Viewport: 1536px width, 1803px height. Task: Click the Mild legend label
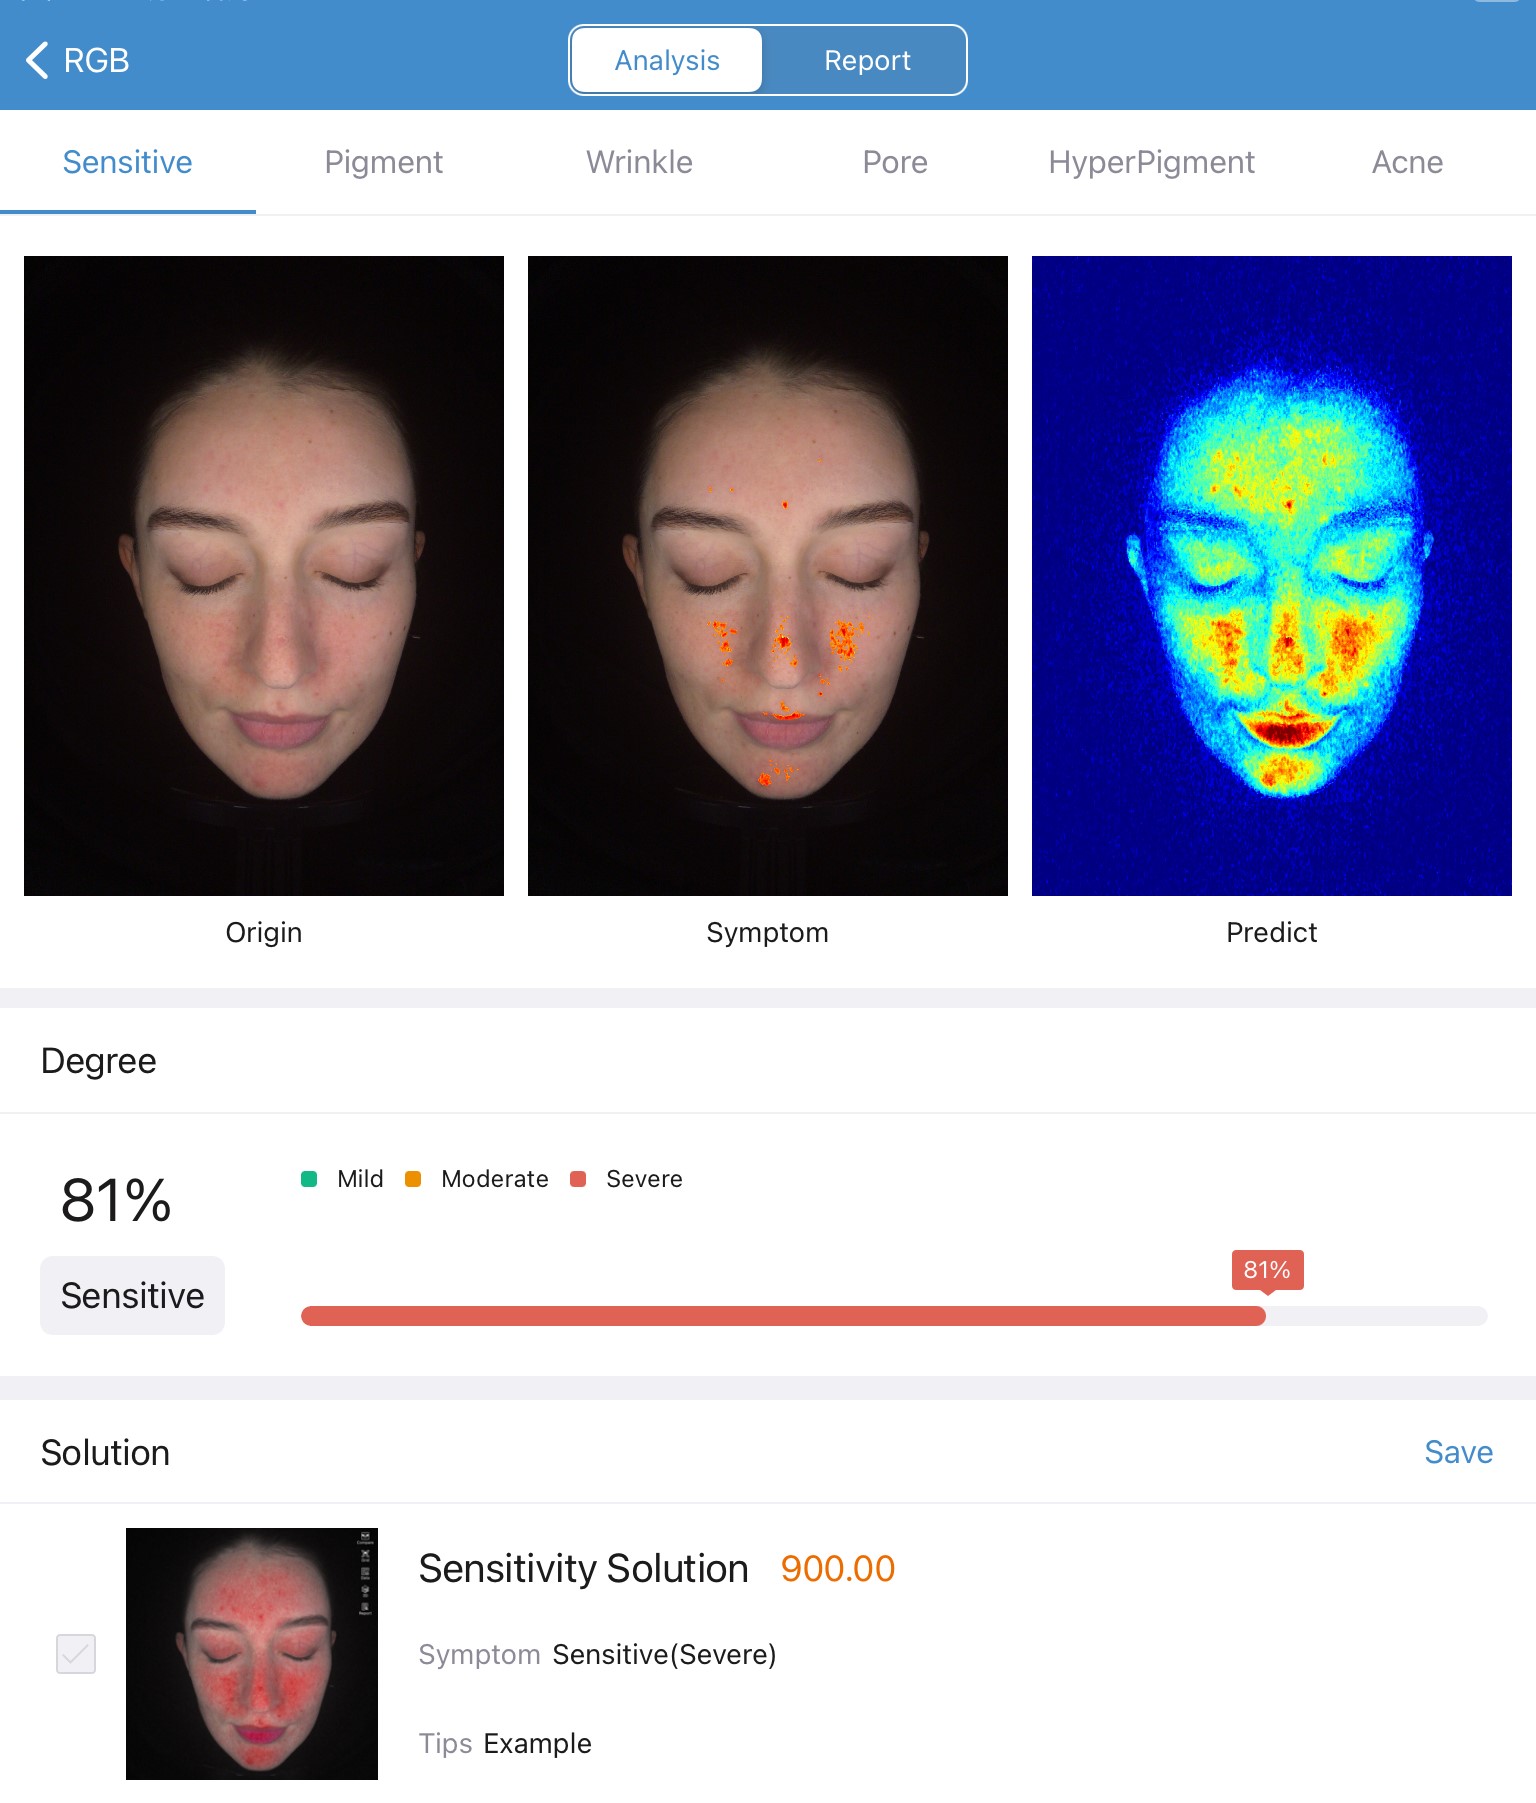360,1179
